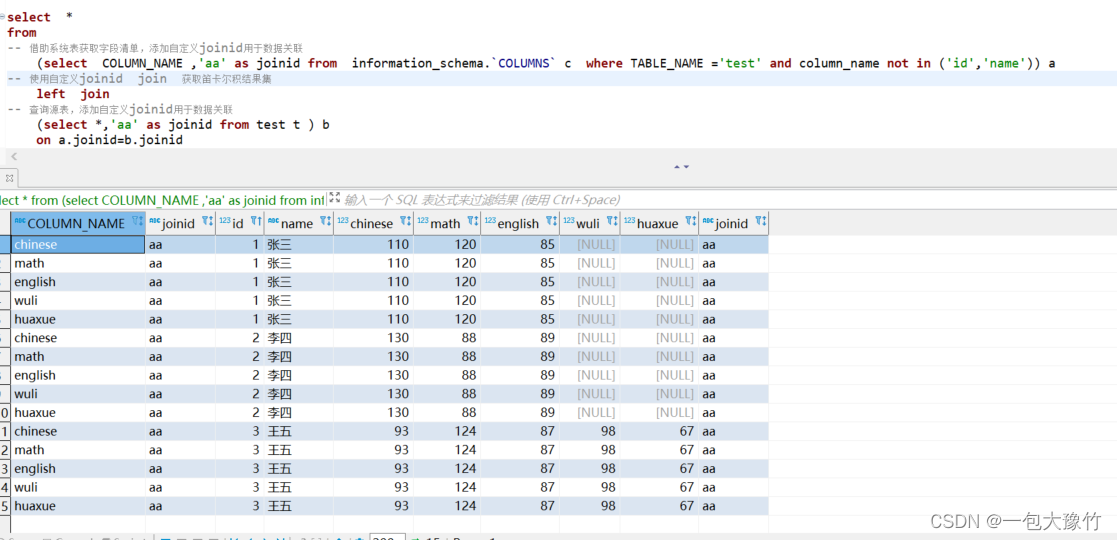Expand the panel divider arrows above results

pyautogui.click(x=682, y=167)
